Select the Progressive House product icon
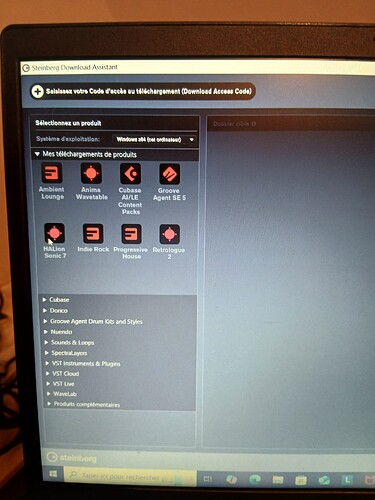This screenshot has width=375, height=500. 131,234
